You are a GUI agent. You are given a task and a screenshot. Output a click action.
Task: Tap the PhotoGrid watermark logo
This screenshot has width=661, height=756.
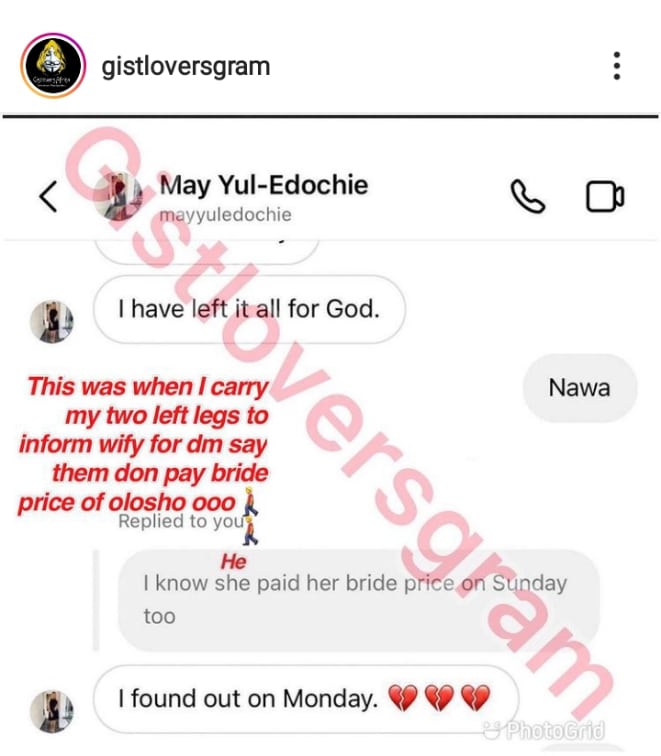point(544,731)
